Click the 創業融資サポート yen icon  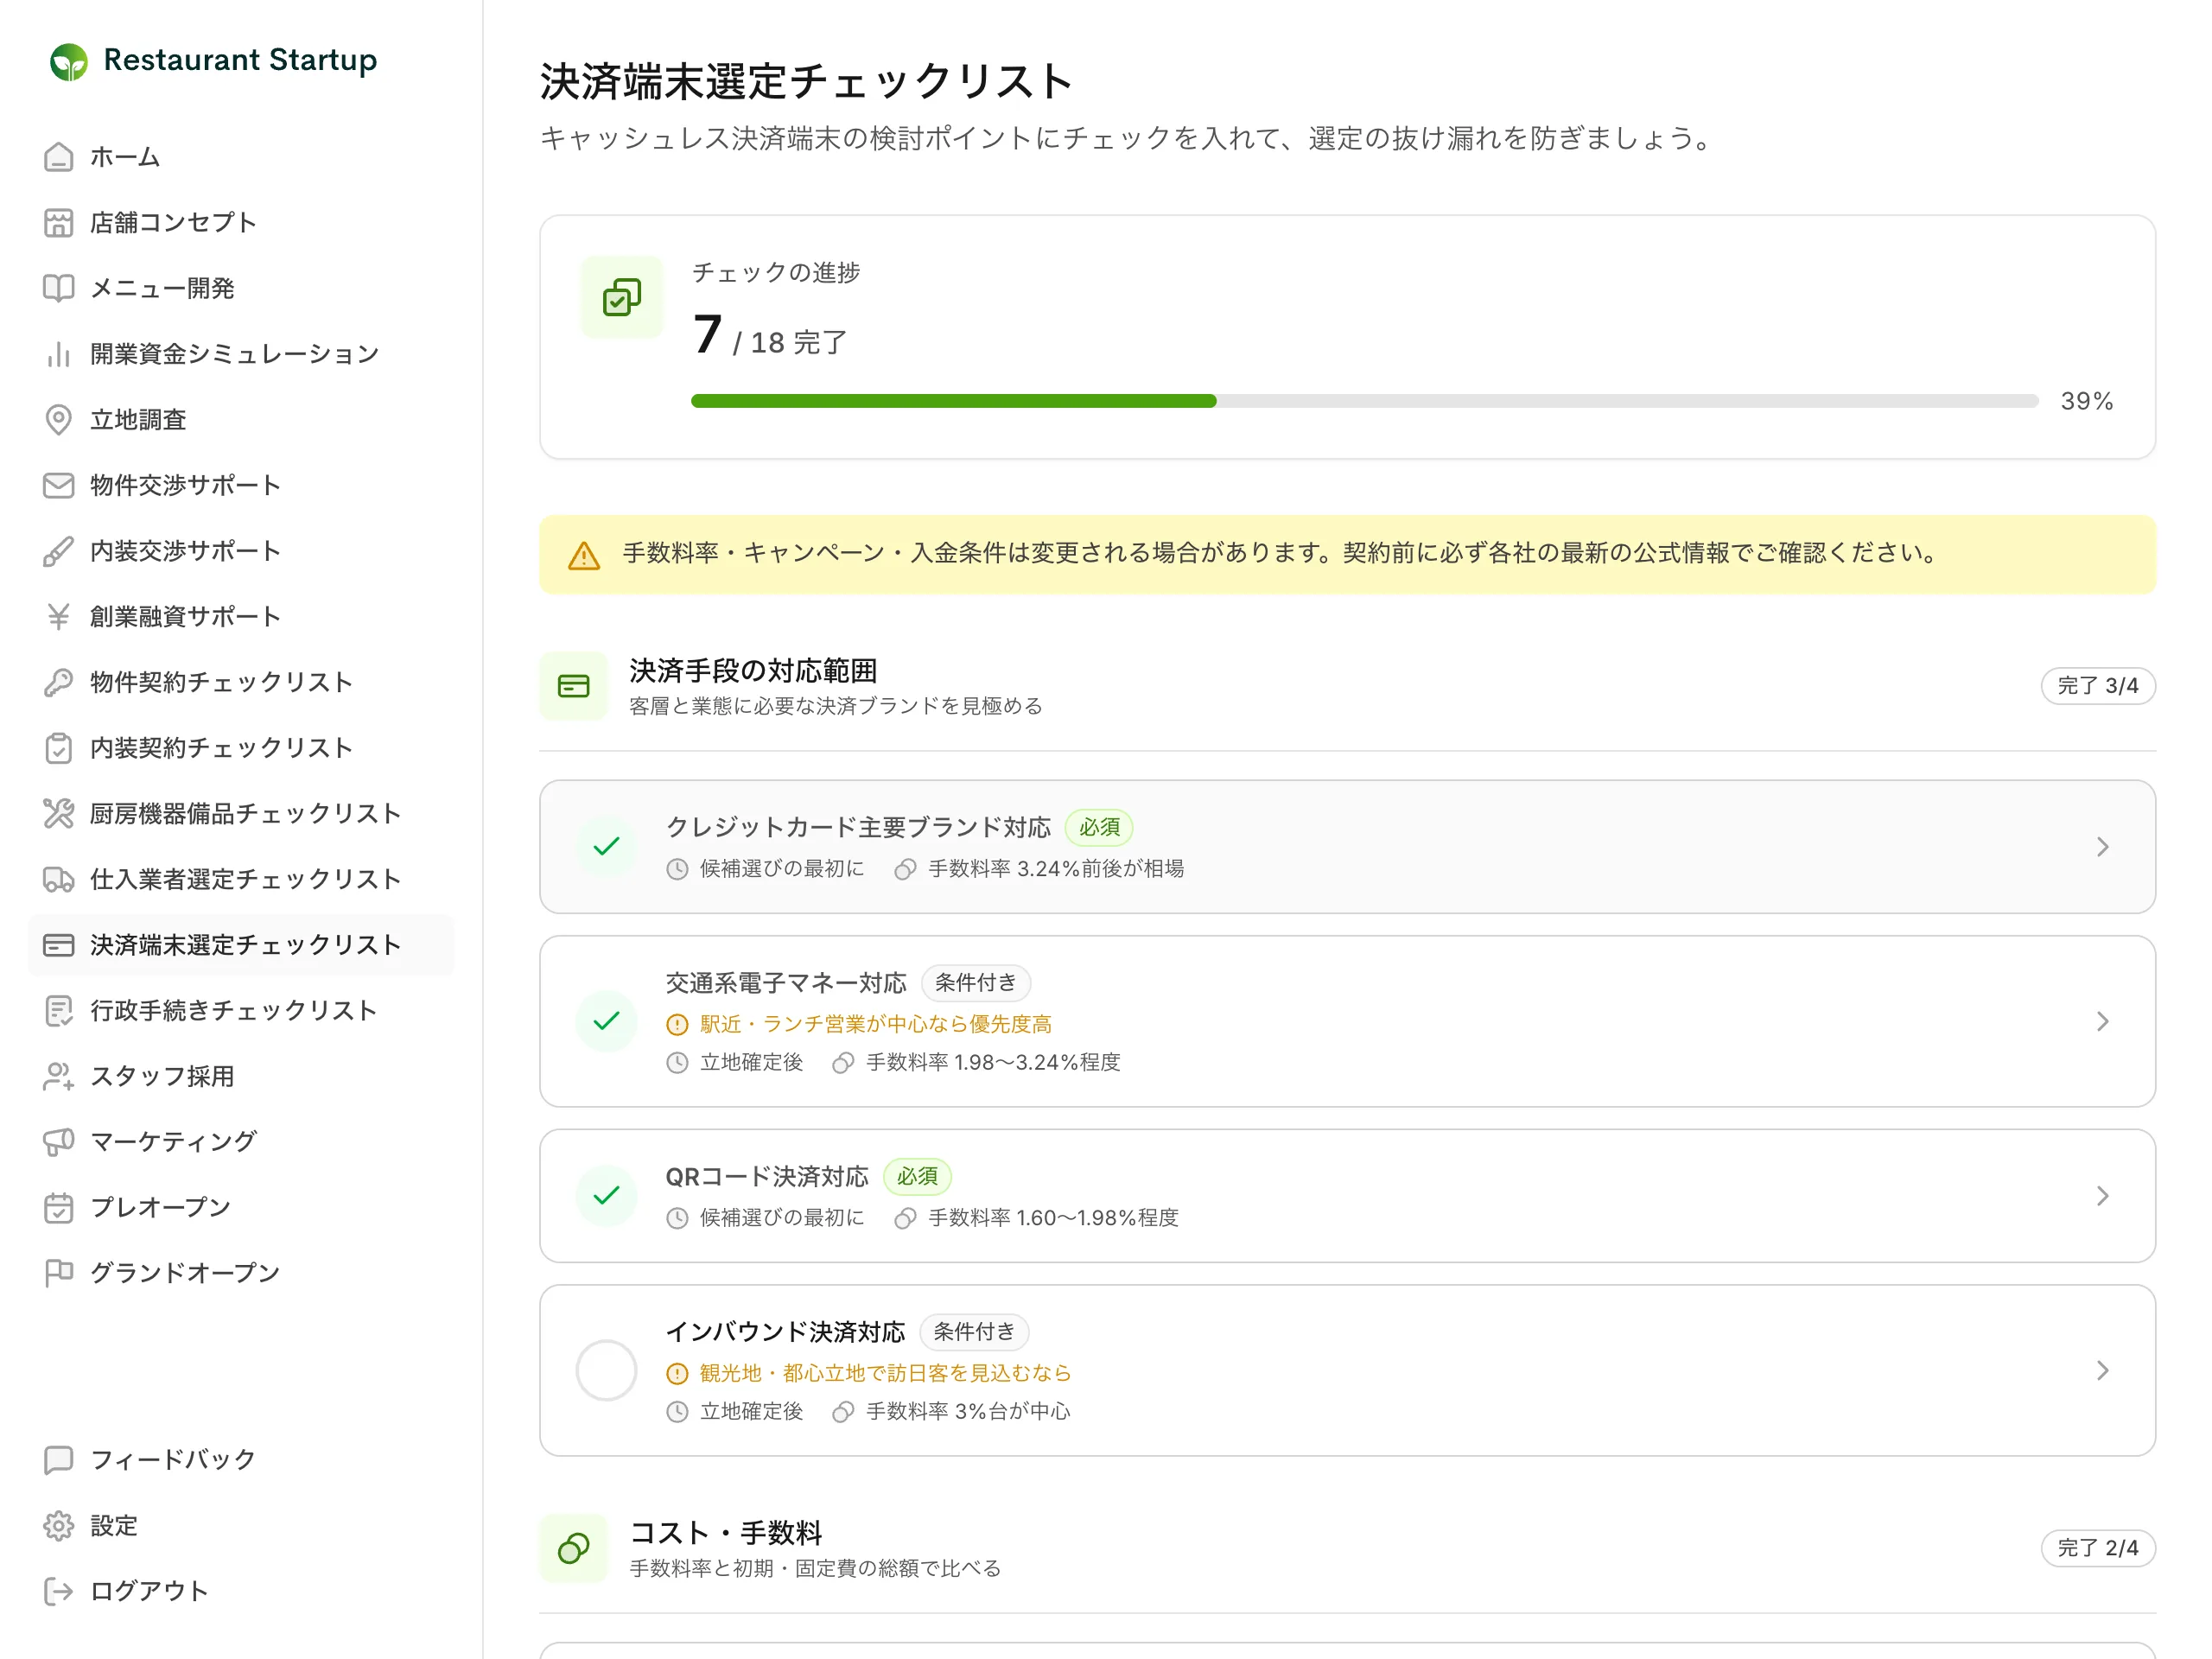pyautogui.click(x=59, y=616)
